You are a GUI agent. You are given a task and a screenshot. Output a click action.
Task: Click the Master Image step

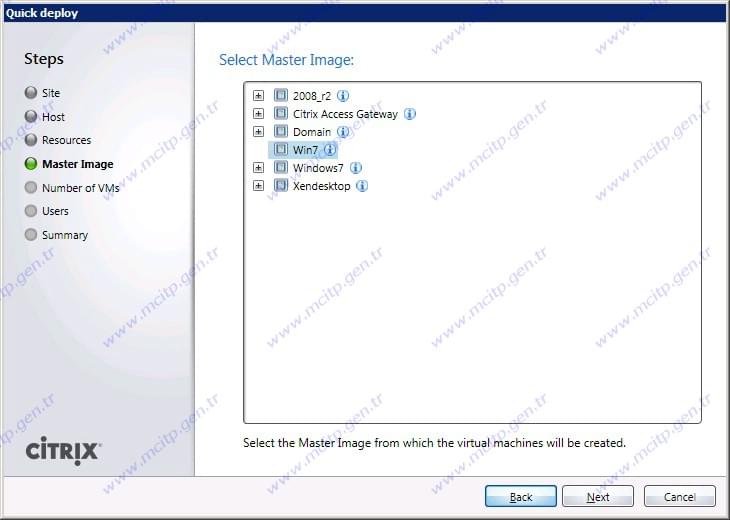[78, 164]
